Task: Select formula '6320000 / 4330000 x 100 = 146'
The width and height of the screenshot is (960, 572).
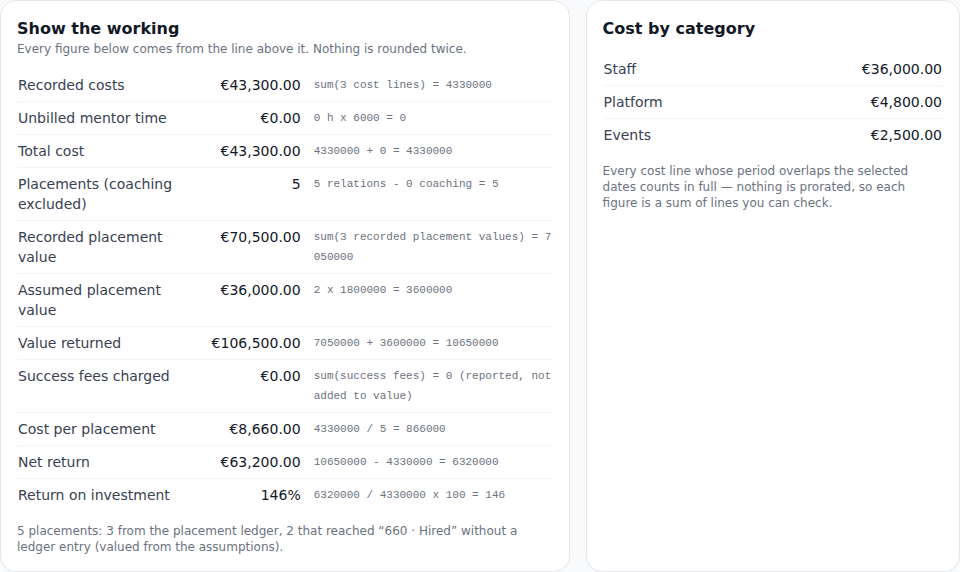Action: coord(409,495)
